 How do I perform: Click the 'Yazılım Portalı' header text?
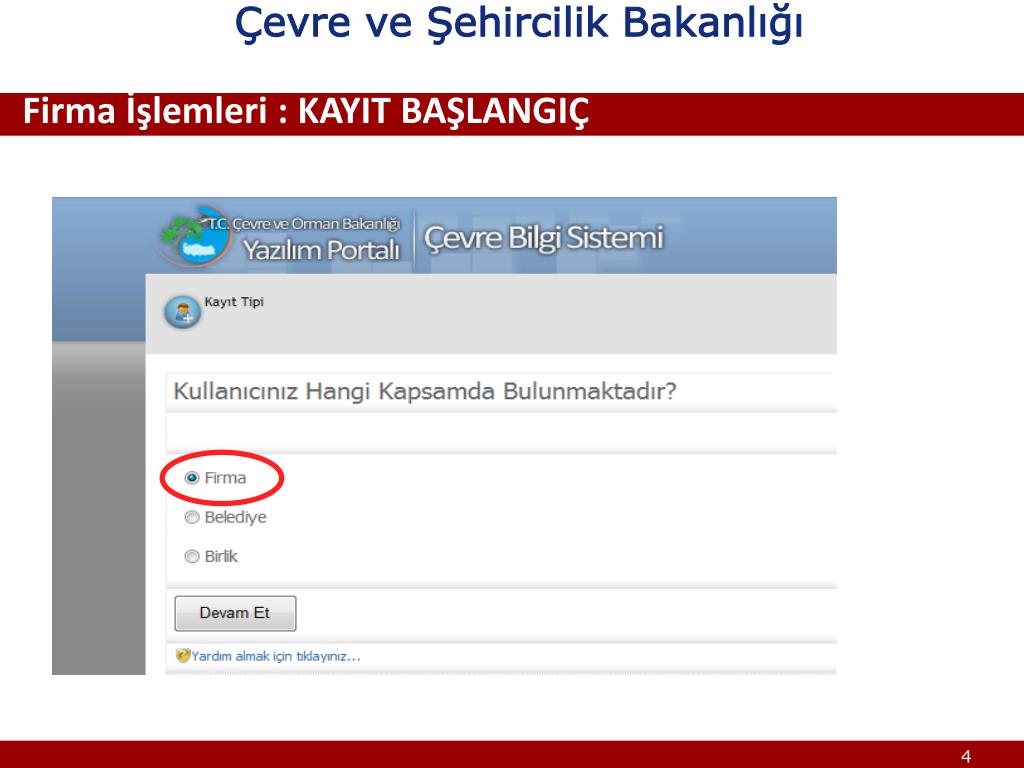point(321,250)
